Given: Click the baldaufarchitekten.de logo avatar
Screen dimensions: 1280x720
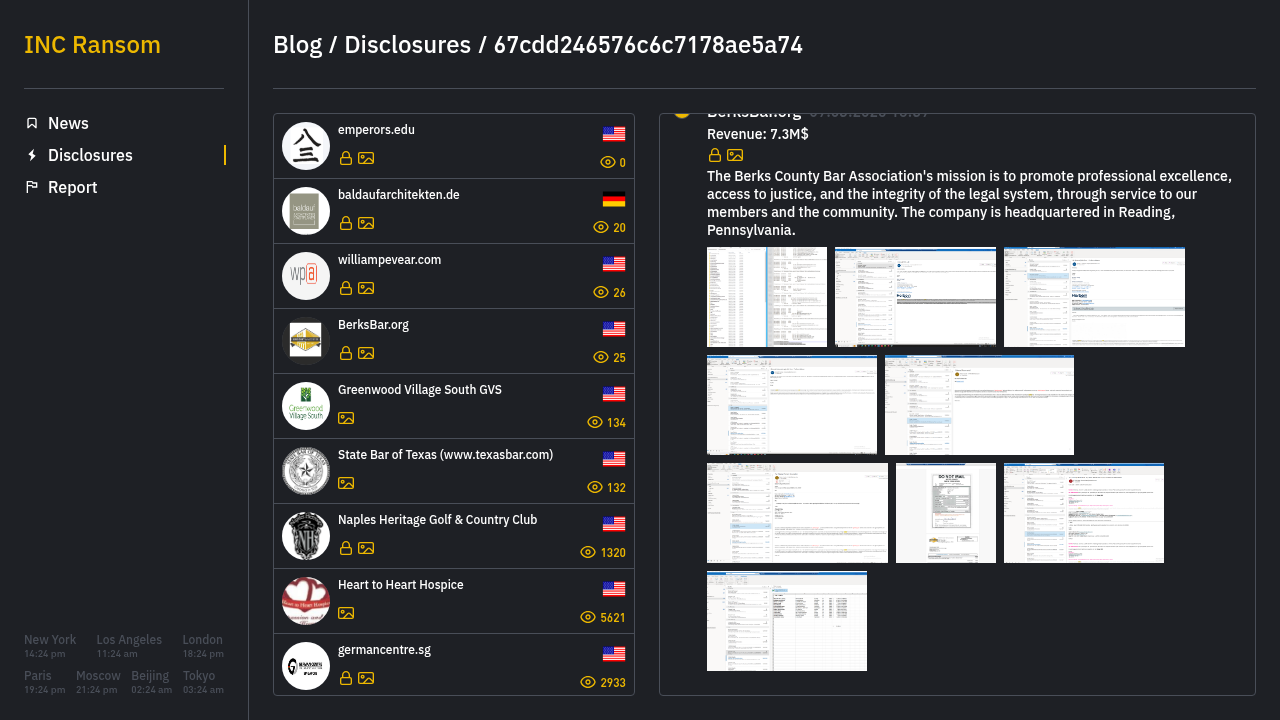Looking at the screenshot, I should (306, 211).
